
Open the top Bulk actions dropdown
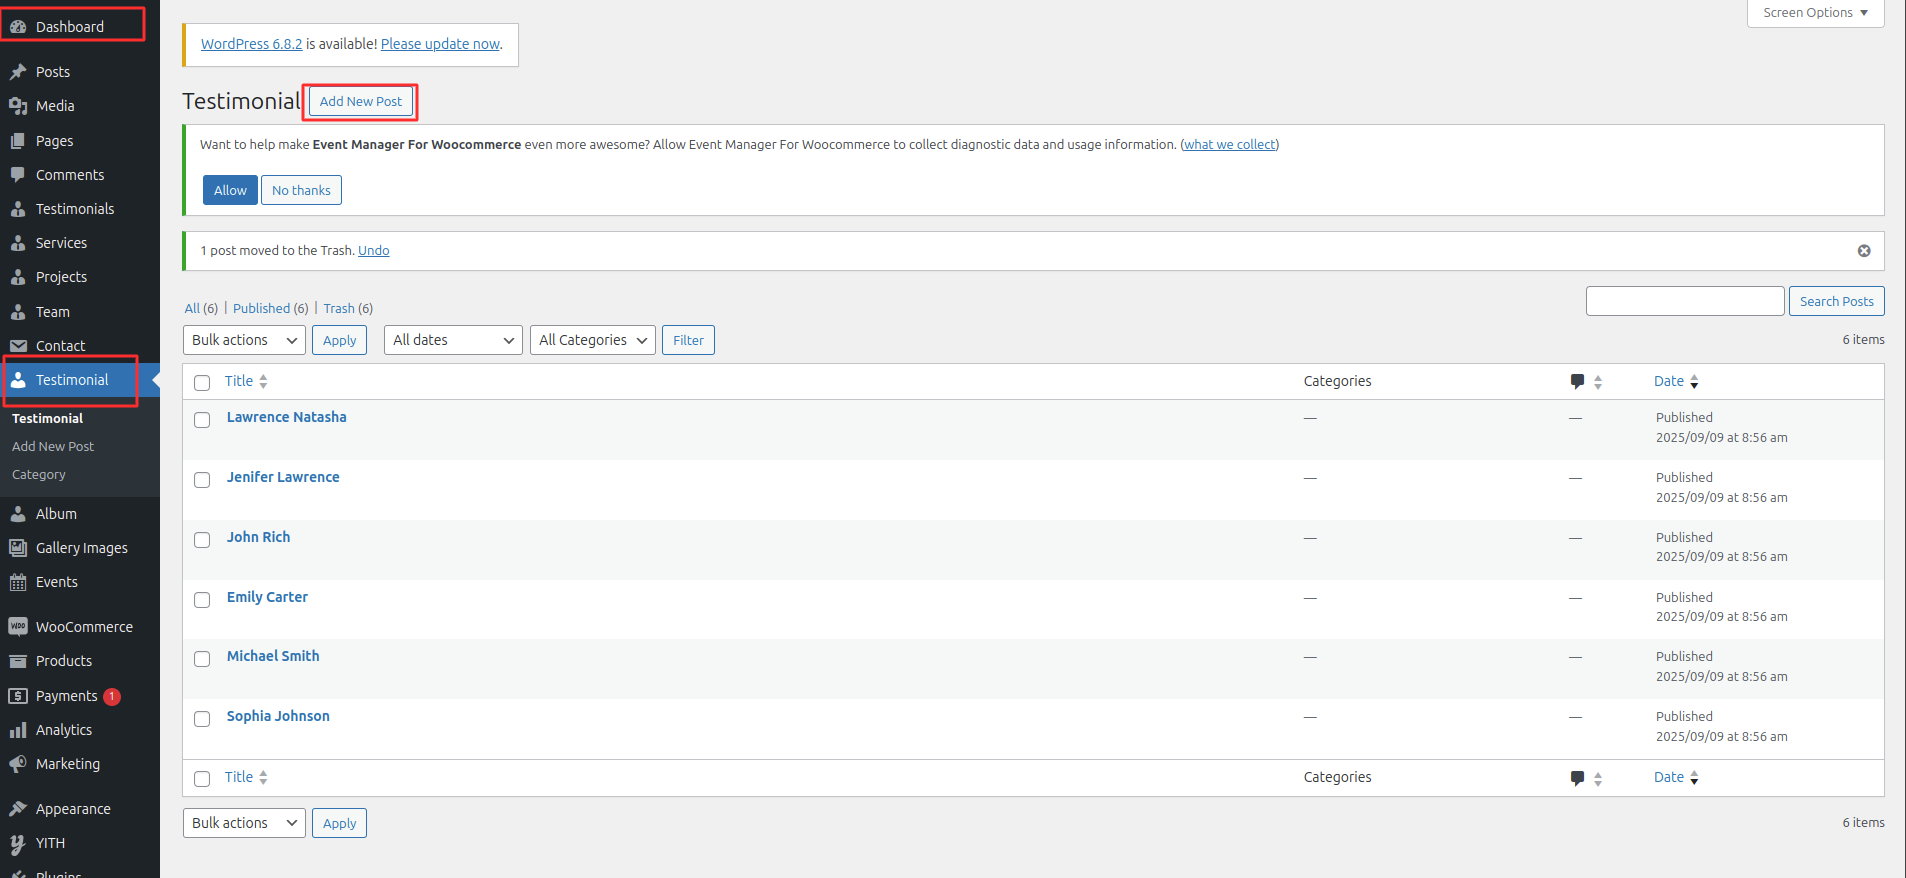244,340
